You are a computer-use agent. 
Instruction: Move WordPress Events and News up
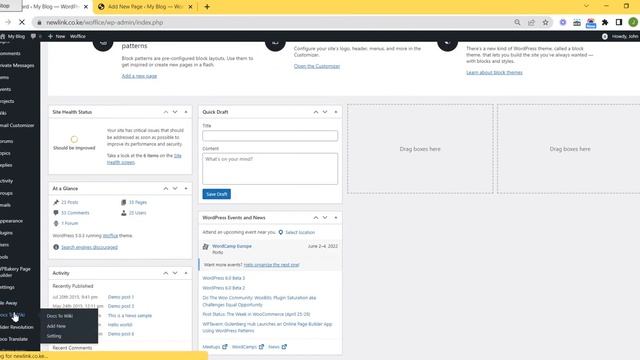click(316, 218)
